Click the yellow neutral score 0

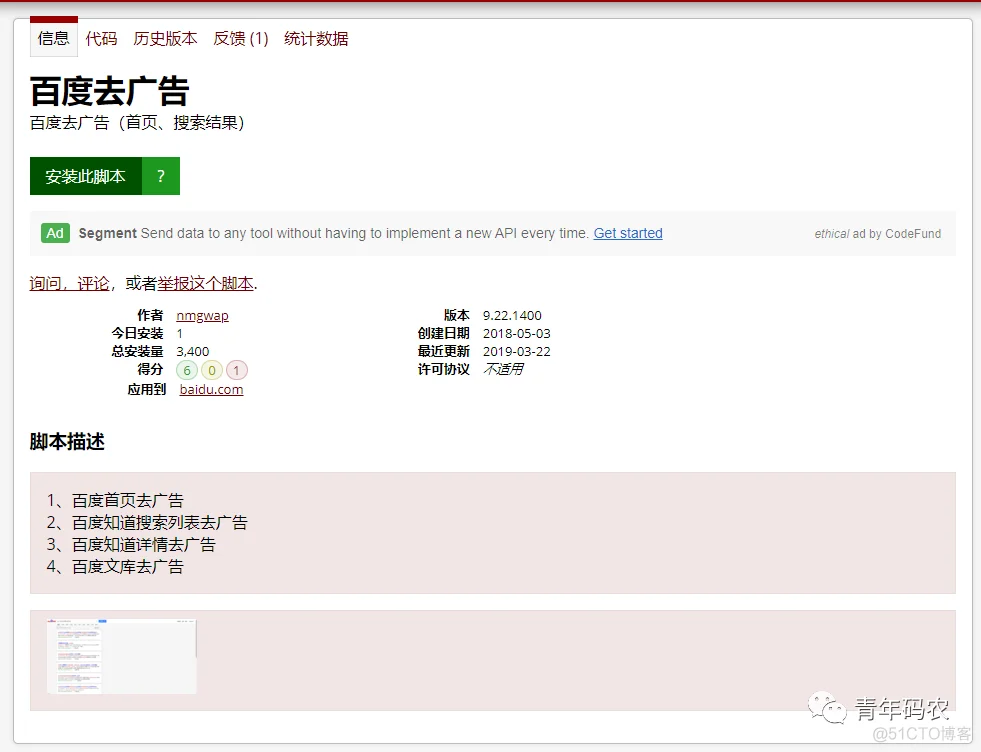(212, 370)
